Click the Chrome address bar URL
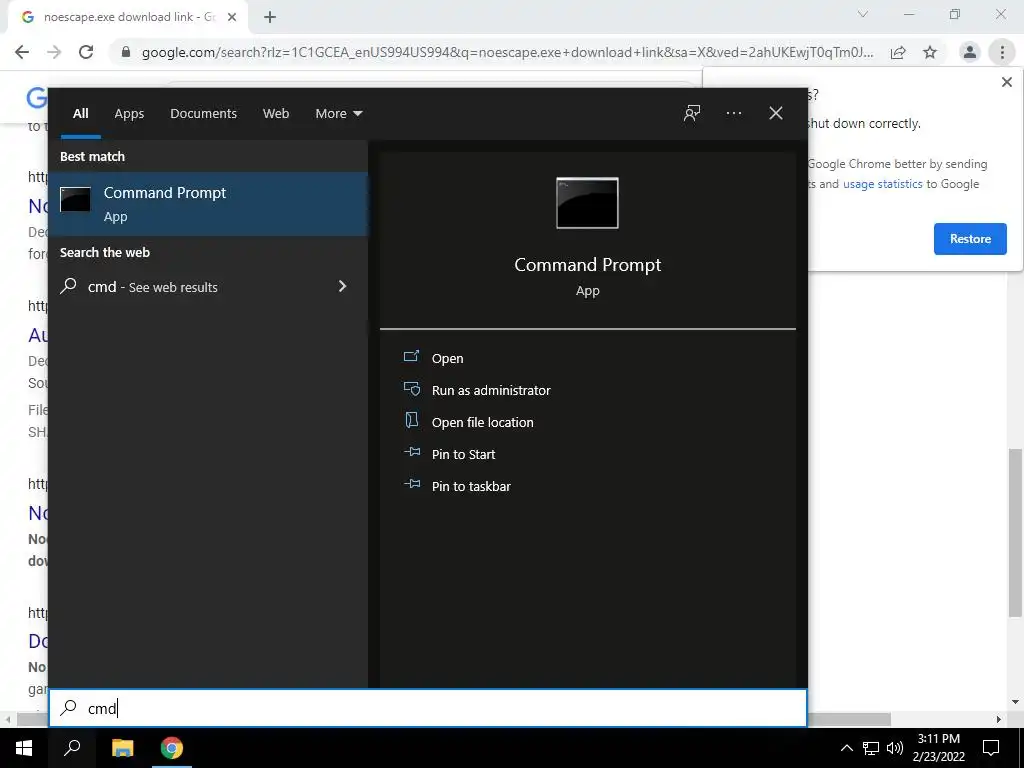The width and height of the screenshot is (1024, 768). (507, 52)
